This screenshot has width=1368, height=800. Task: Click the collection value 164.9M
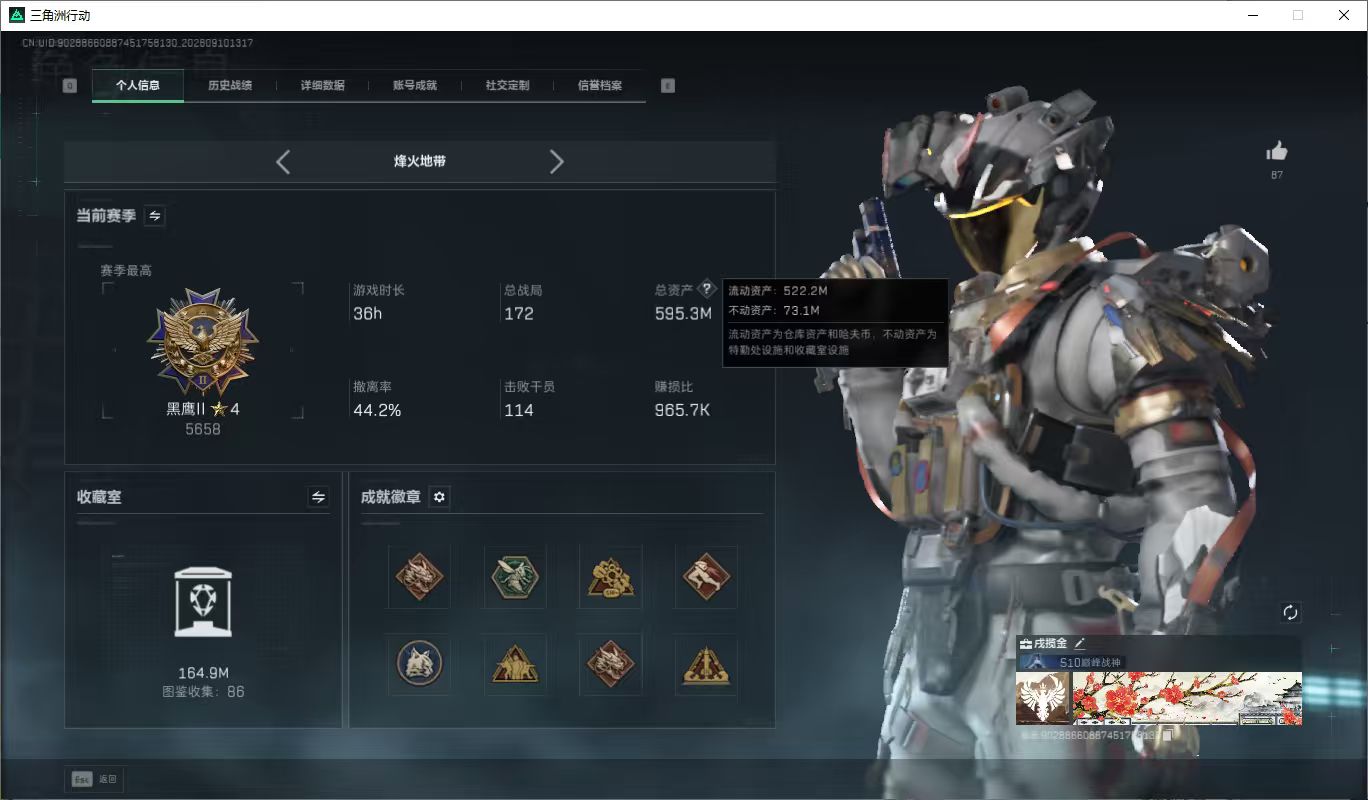point(203,673)
